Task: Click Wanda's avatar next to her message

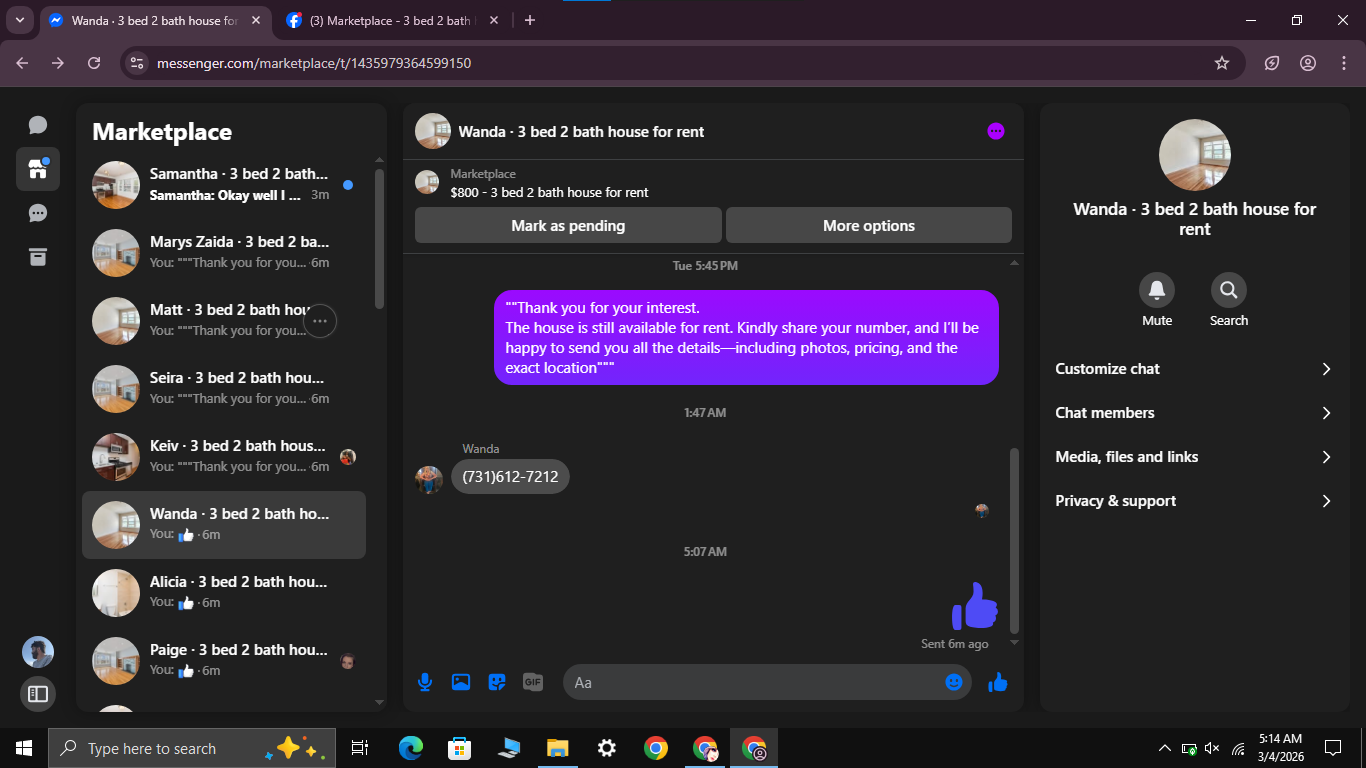Action: (429, 480)
